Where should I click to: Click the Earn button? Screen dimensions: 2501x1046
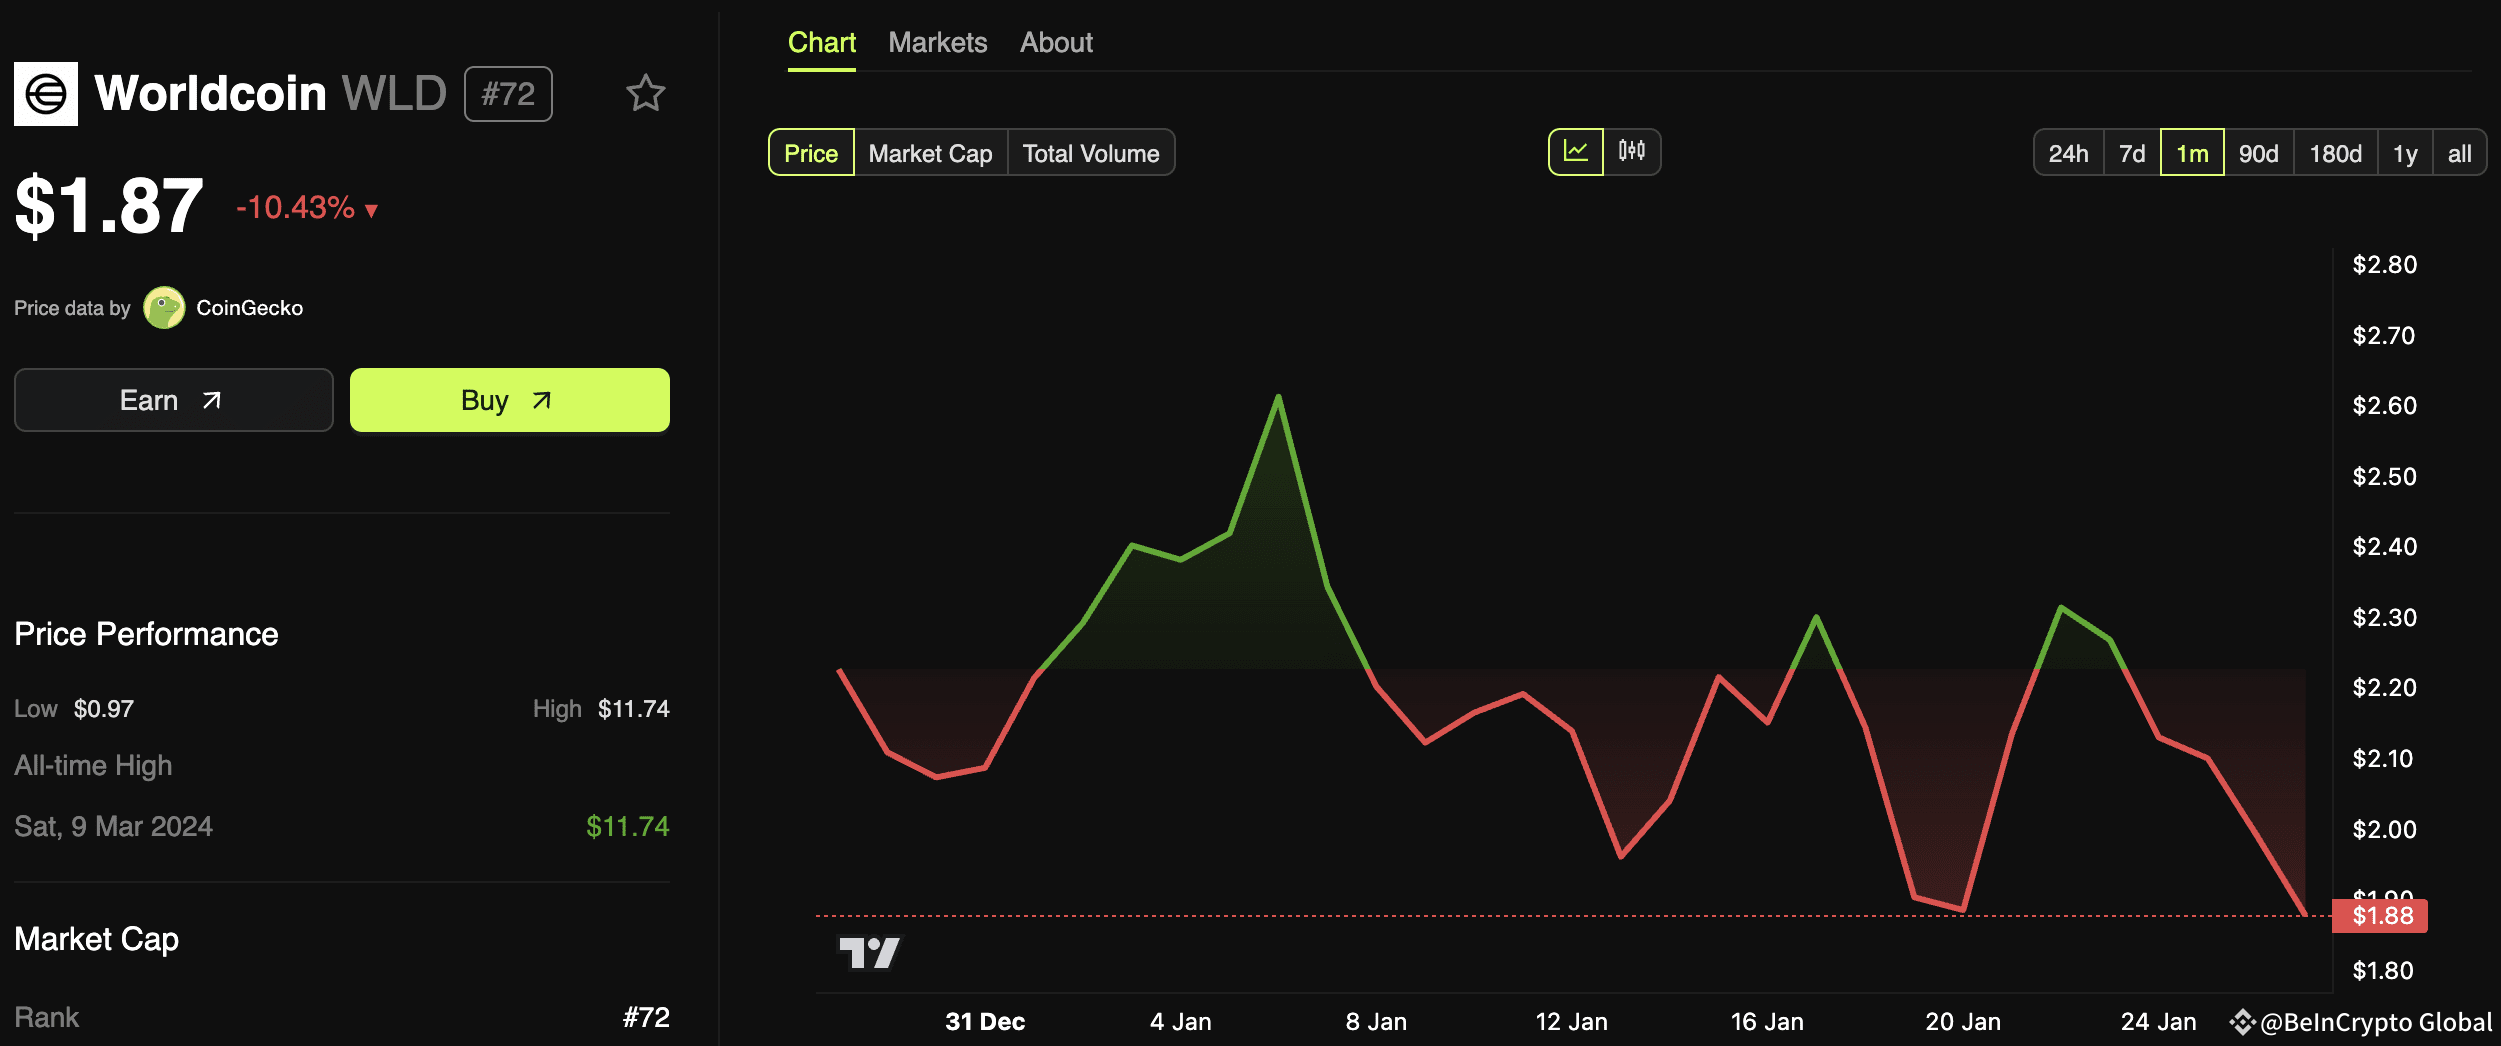174,400
